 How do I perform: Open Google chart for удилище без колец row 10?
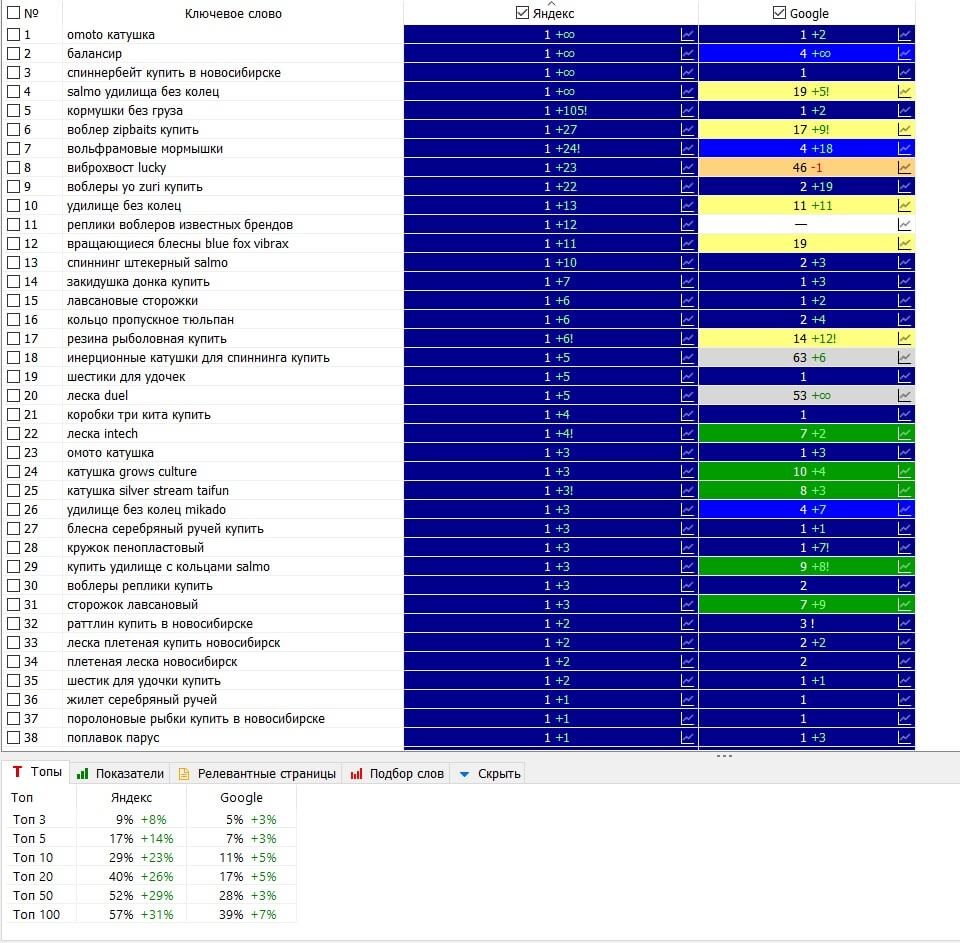click(905, 206)
